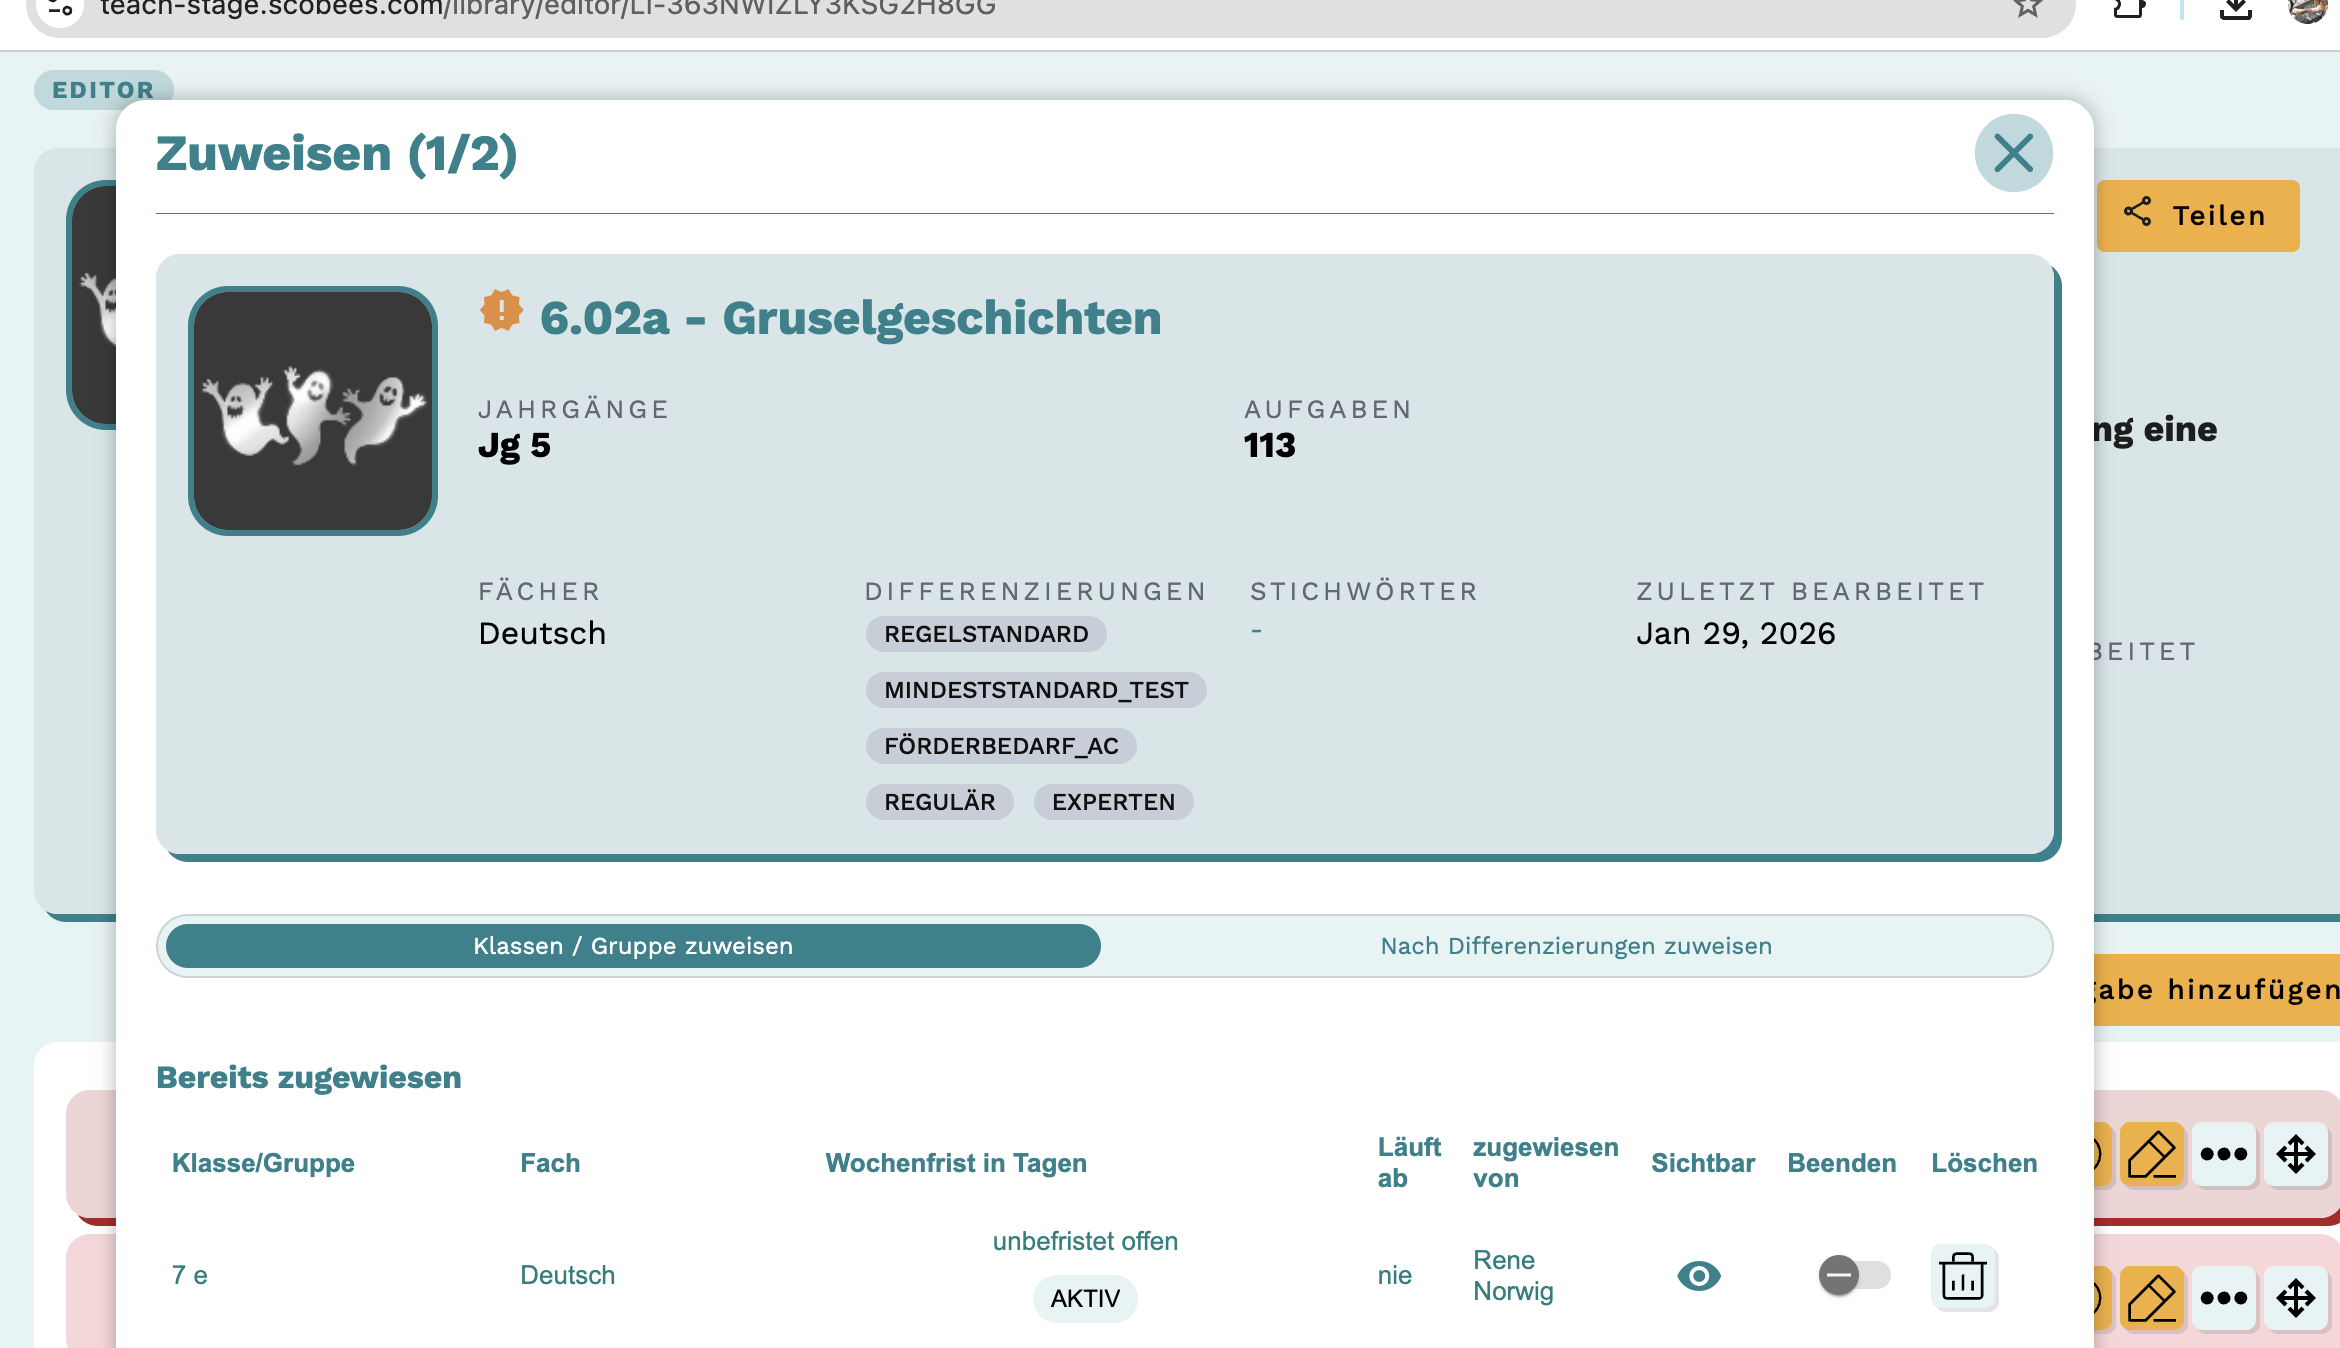
Task: Click the upper orange pencil edit icon
Action: 2151,1155
